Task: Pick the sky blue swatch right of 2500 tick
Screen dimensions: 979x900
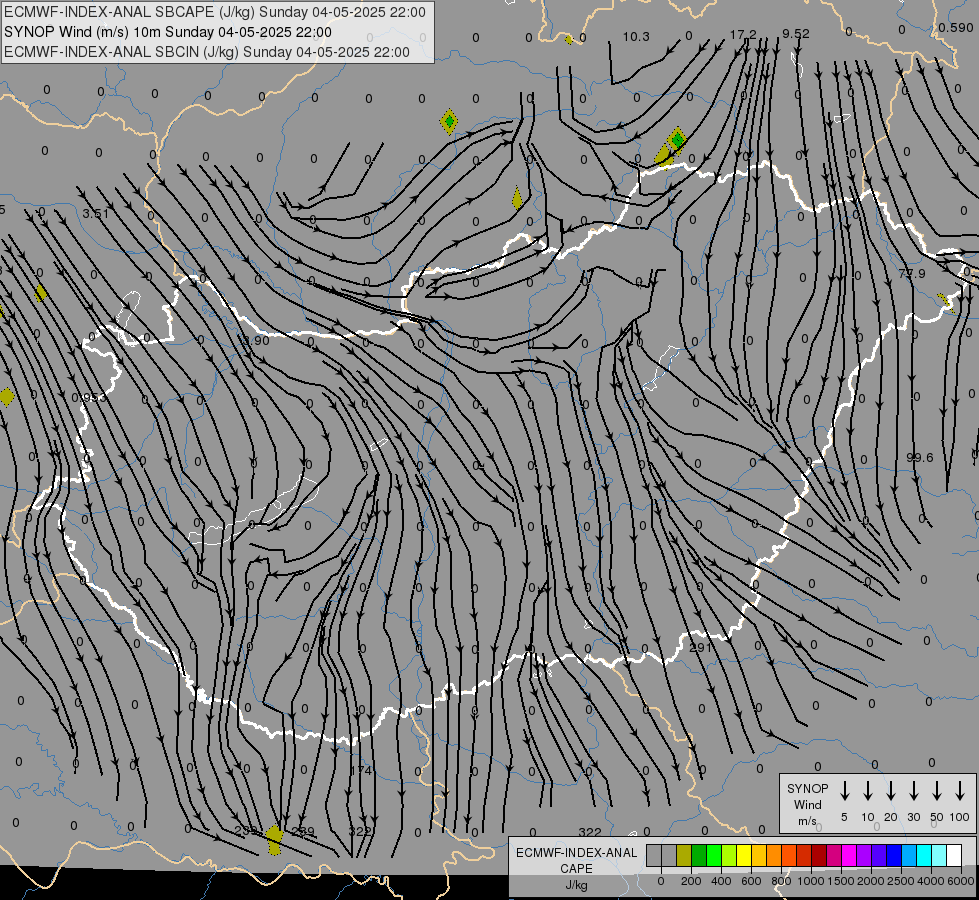Action: tap(910, 855)
